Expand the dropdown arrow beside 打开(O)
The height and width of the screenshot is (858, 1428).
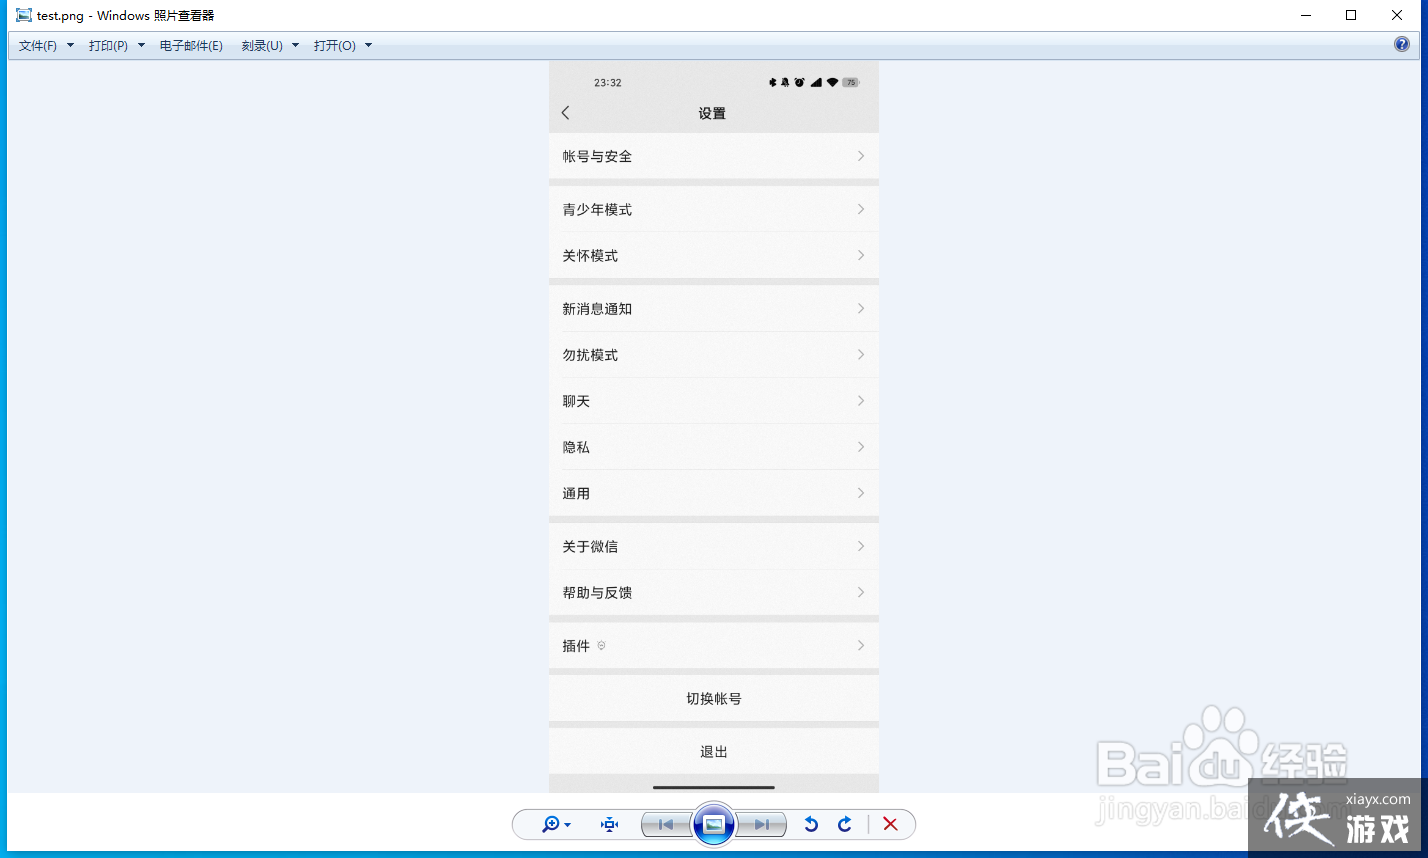368,45
